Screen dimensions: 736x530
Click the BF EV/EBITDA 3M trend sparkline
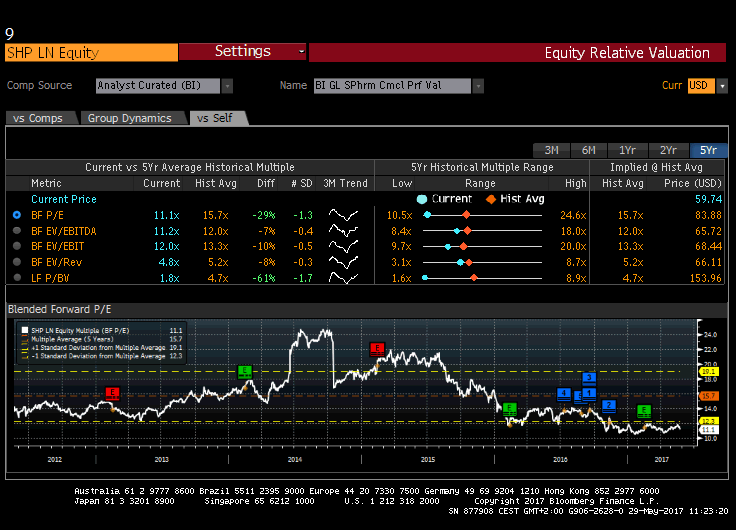[344, 230]
